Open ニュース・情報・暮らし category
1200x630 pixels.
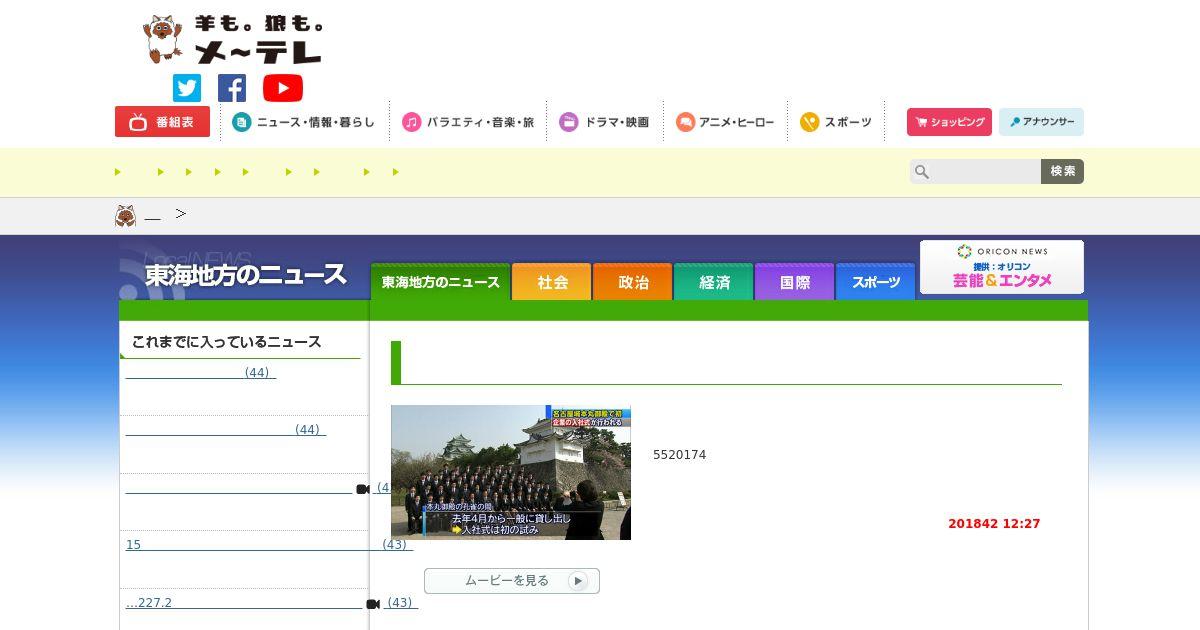point(304,122)
